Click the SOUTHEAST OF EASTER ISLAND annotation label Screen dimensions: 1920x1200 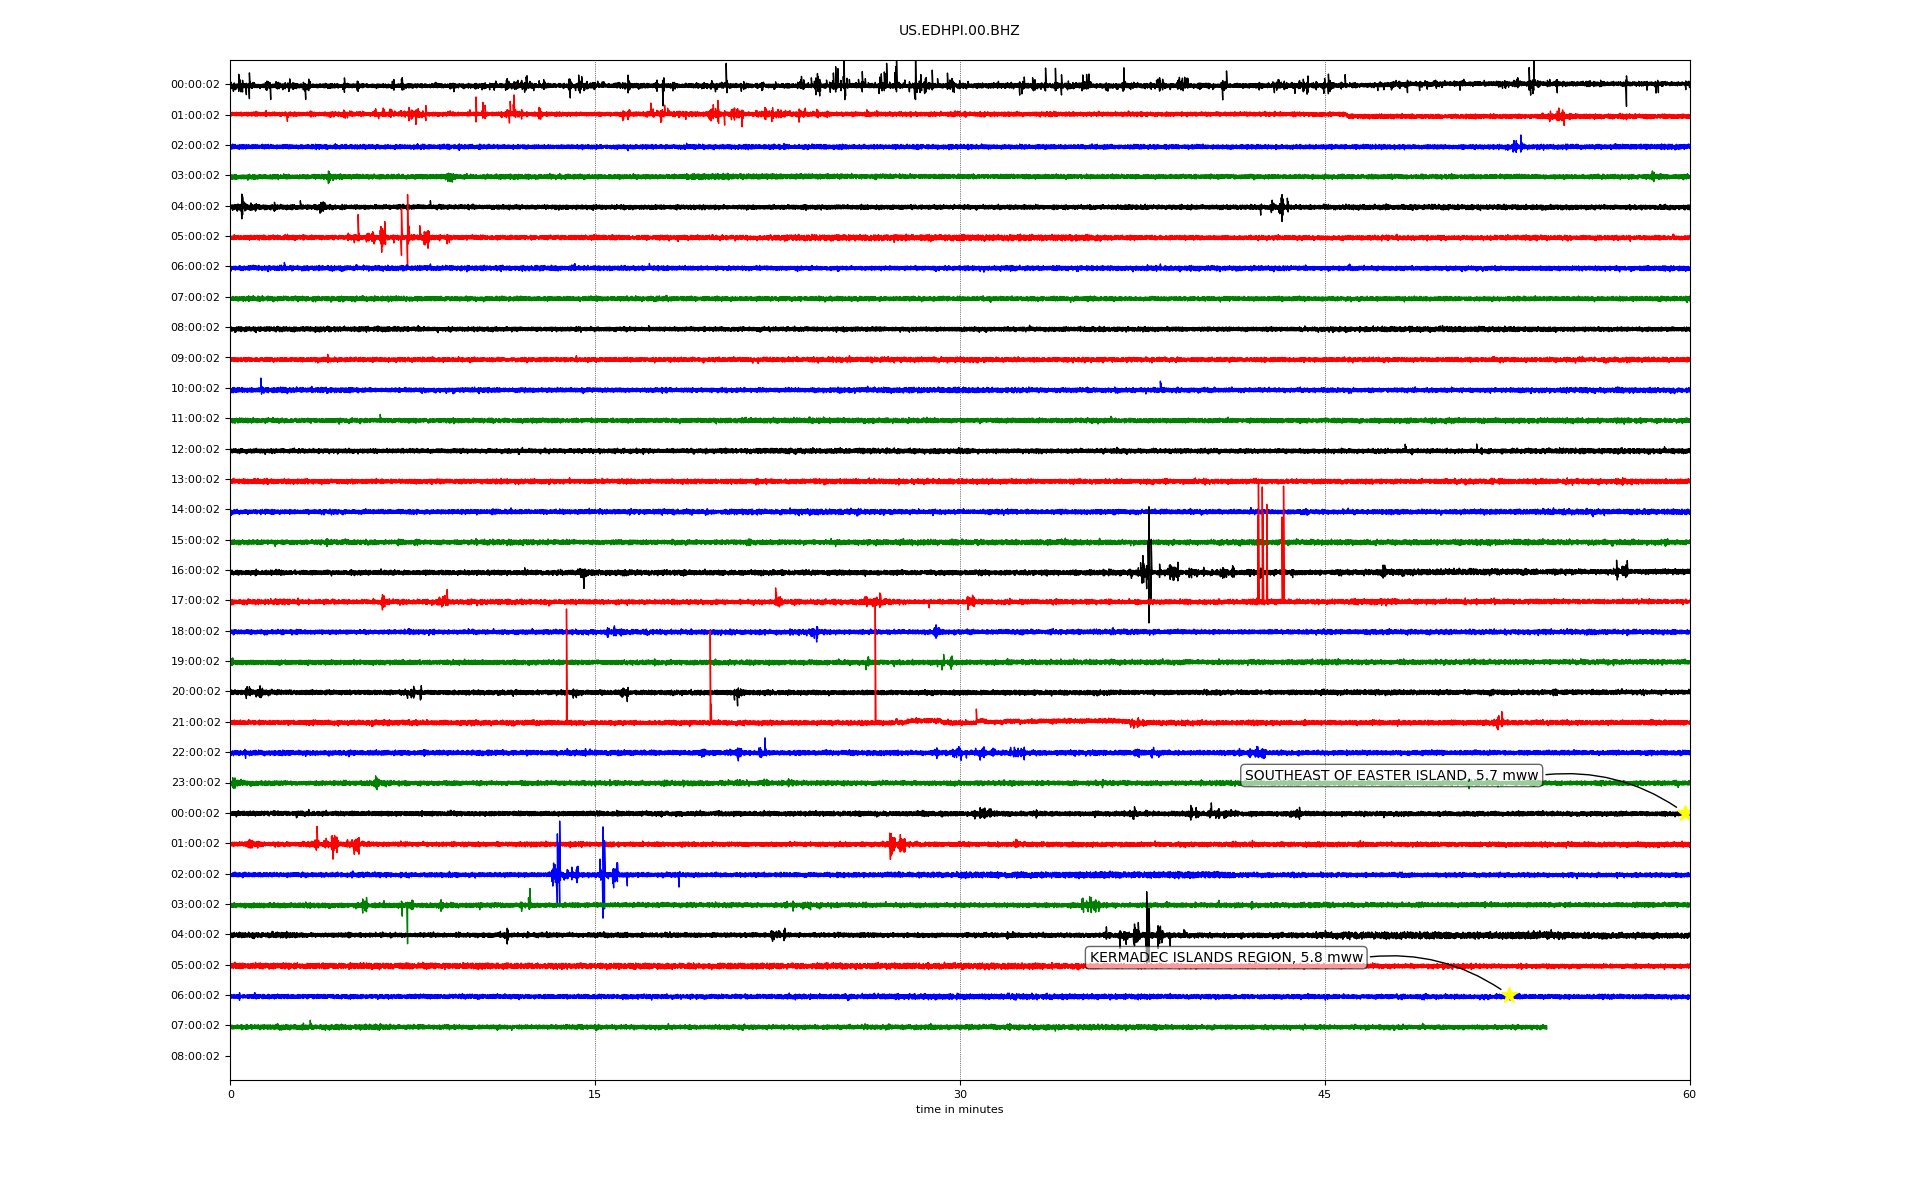click(x=1391, y=776)
